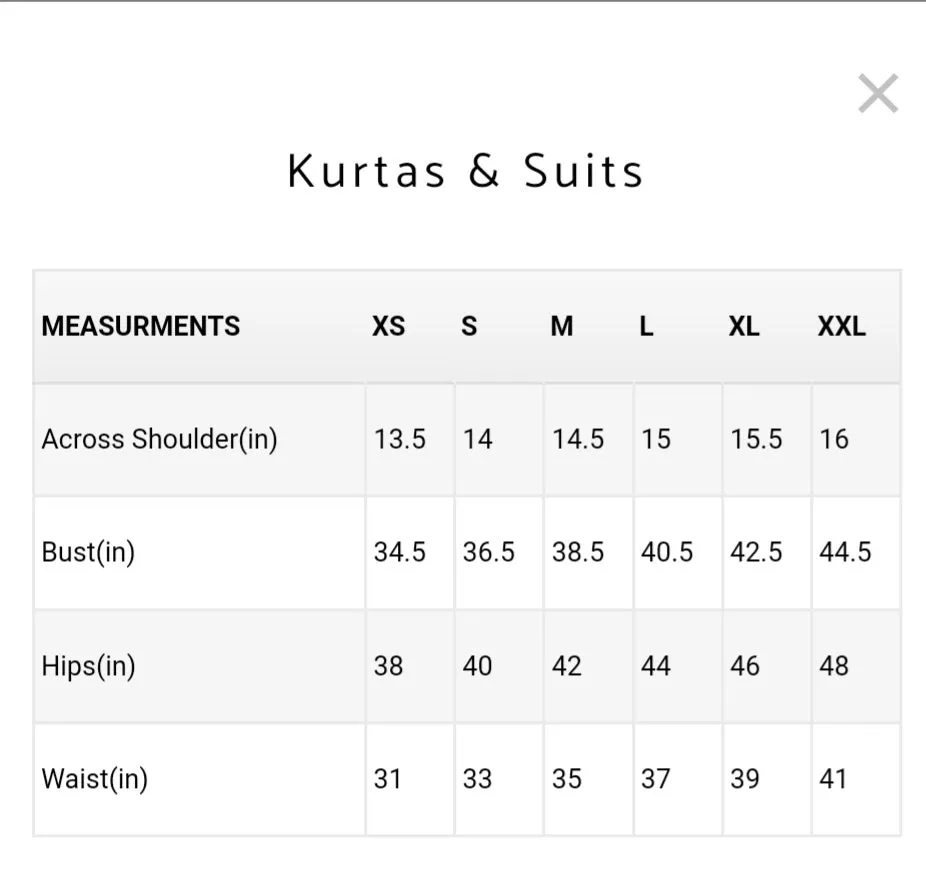
Task: Select the 44 hips value for L
Action: tap(656, 666)
